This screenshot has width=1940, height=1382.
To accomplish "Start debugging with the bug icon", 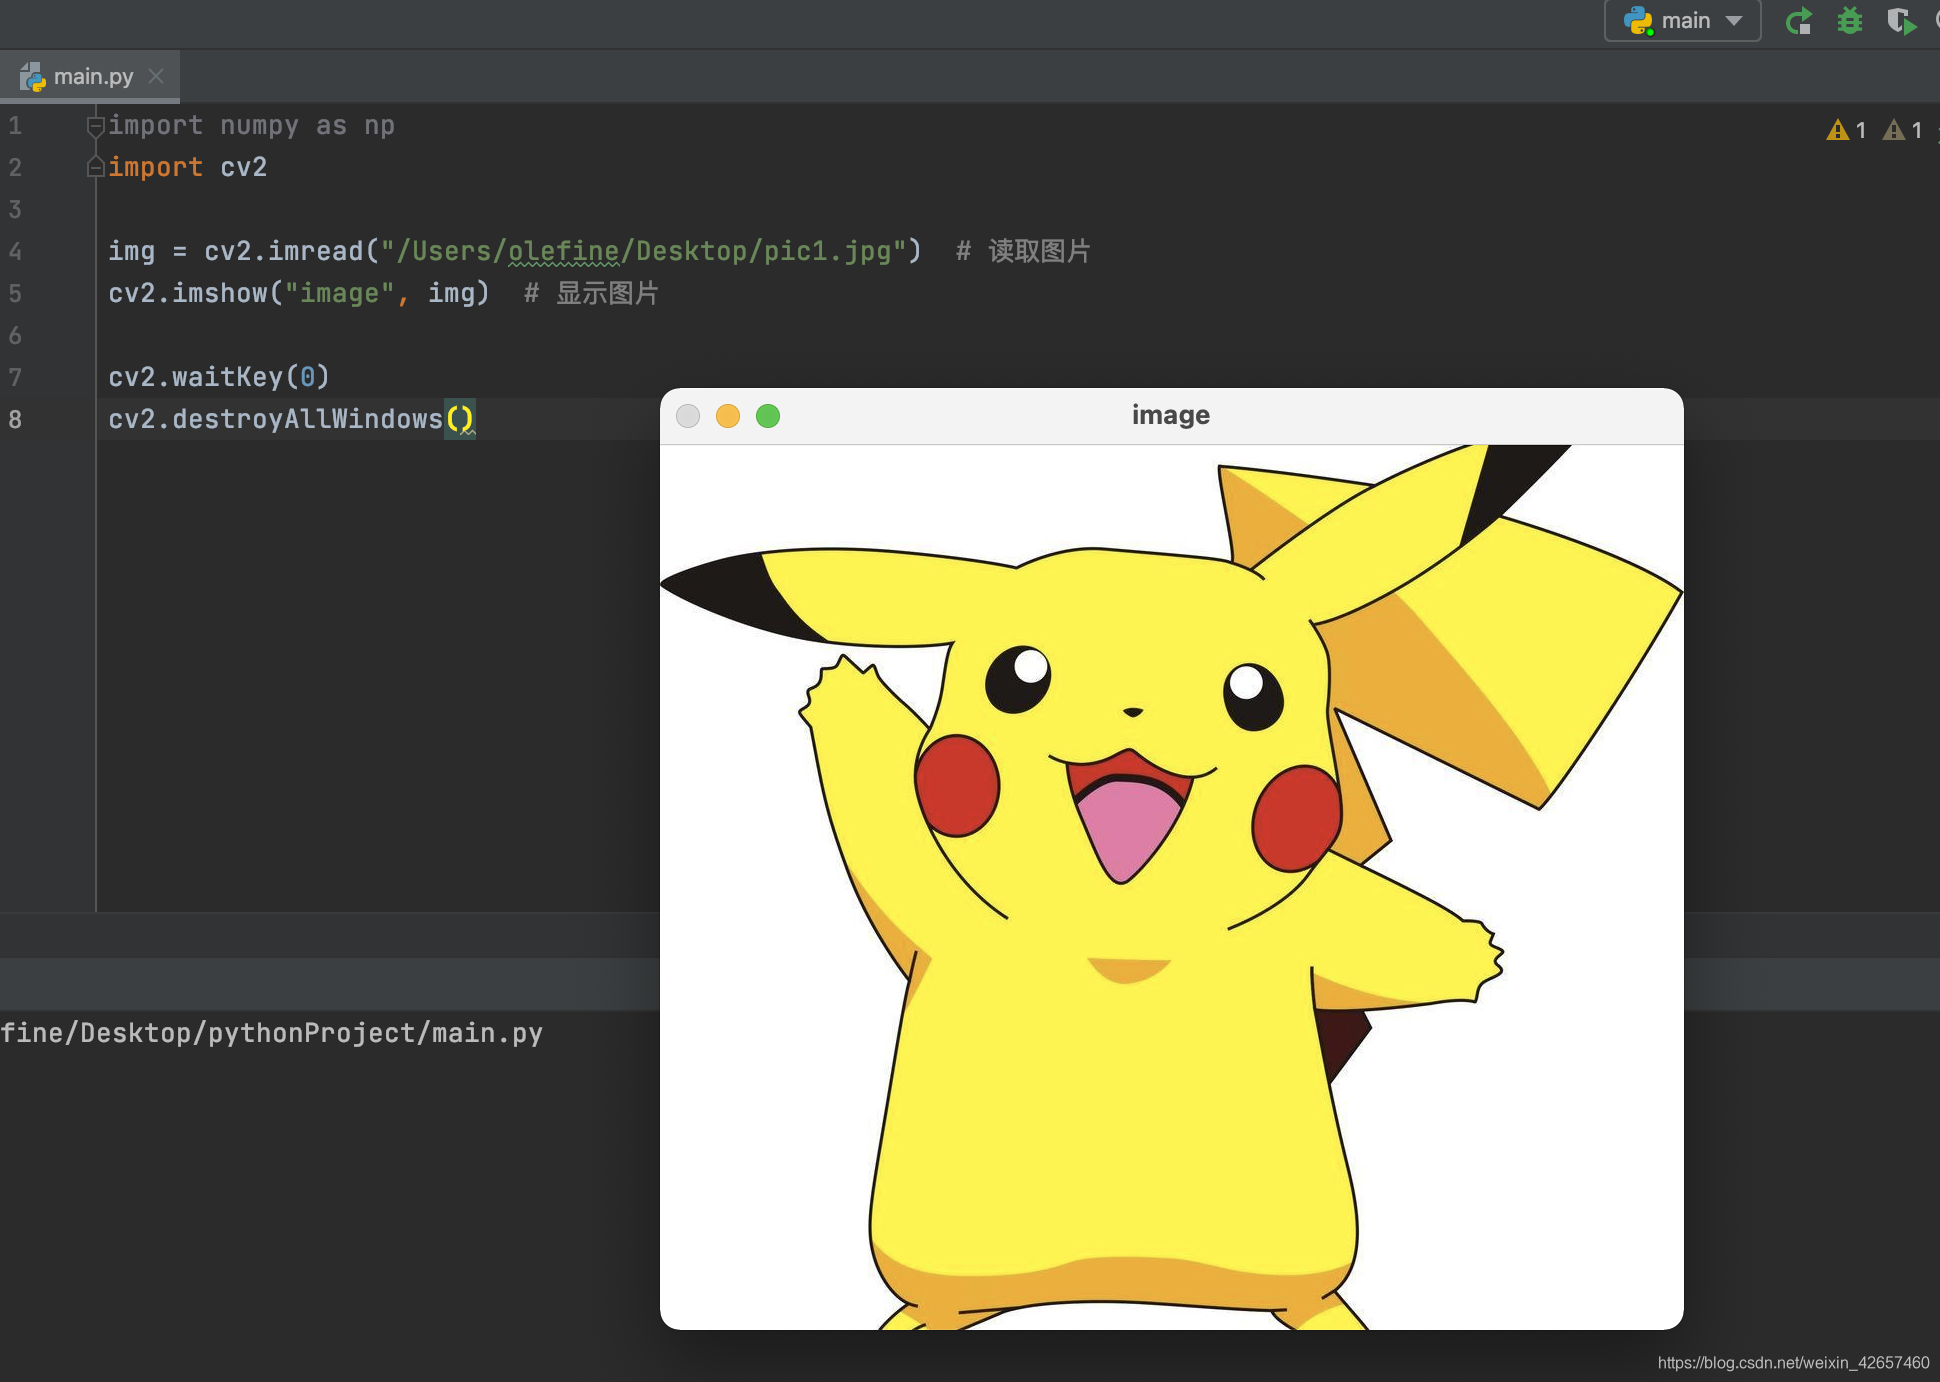I will (x=1850, y=21).
